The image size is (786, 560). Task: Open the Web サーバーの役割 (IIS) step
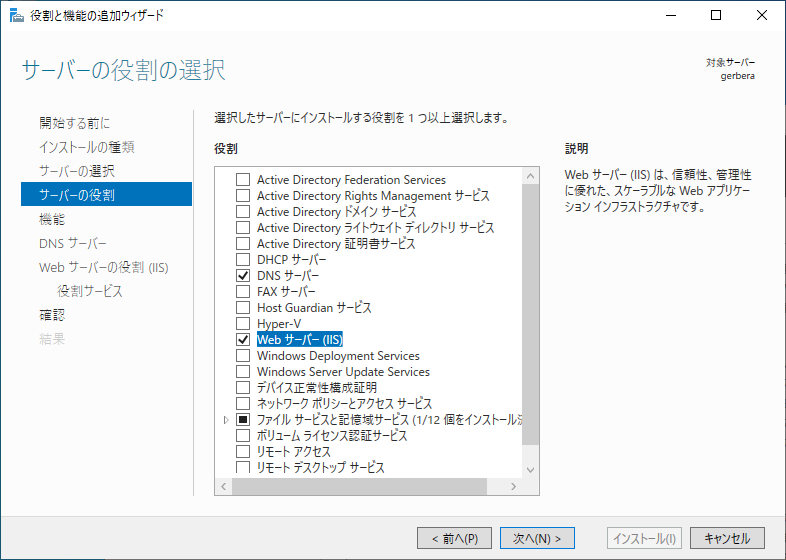pos(104,267)
